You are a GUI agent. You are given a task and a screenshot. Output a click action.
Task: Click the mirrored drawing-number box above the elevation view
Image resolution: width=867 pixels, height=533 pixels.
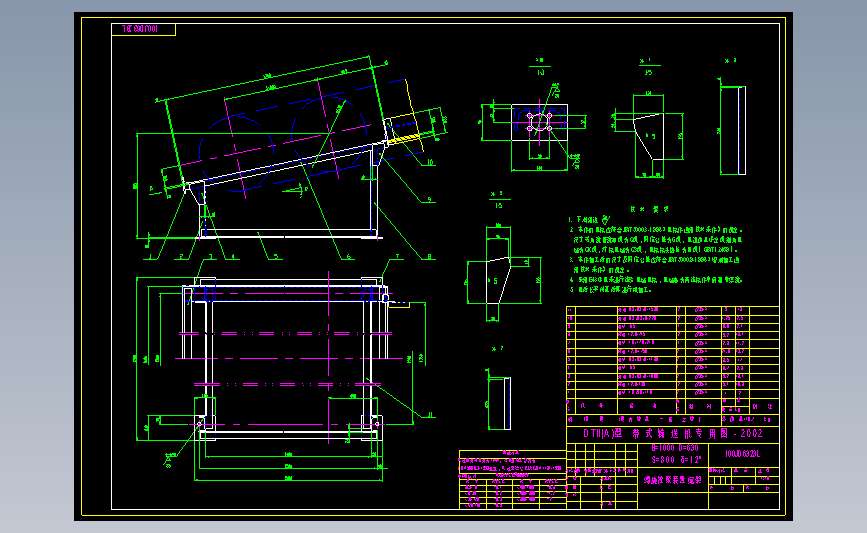click(x=143, y=29)
